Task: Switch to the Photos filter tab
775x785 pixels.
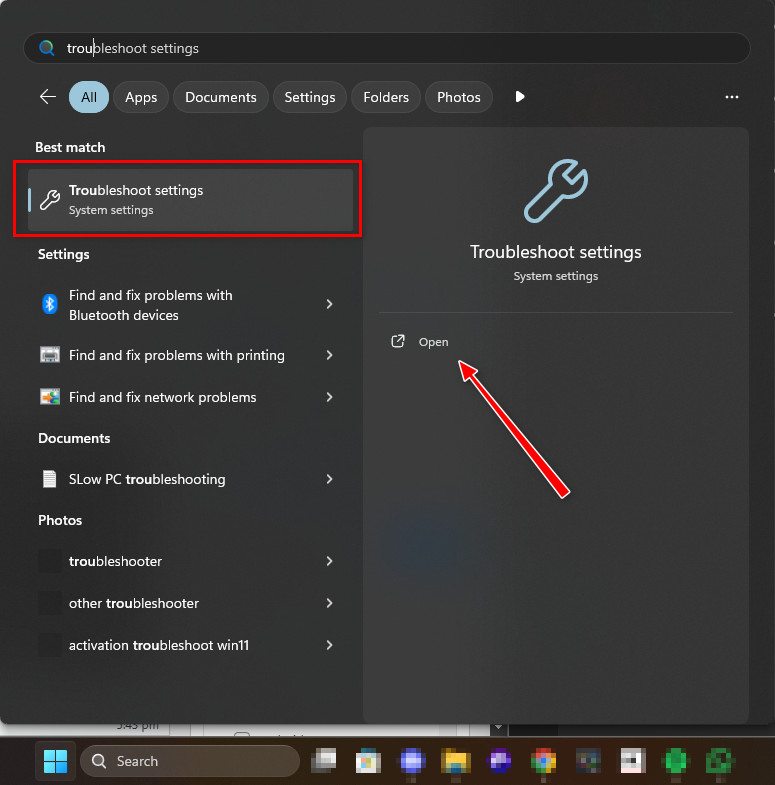Action: (459, 97)
